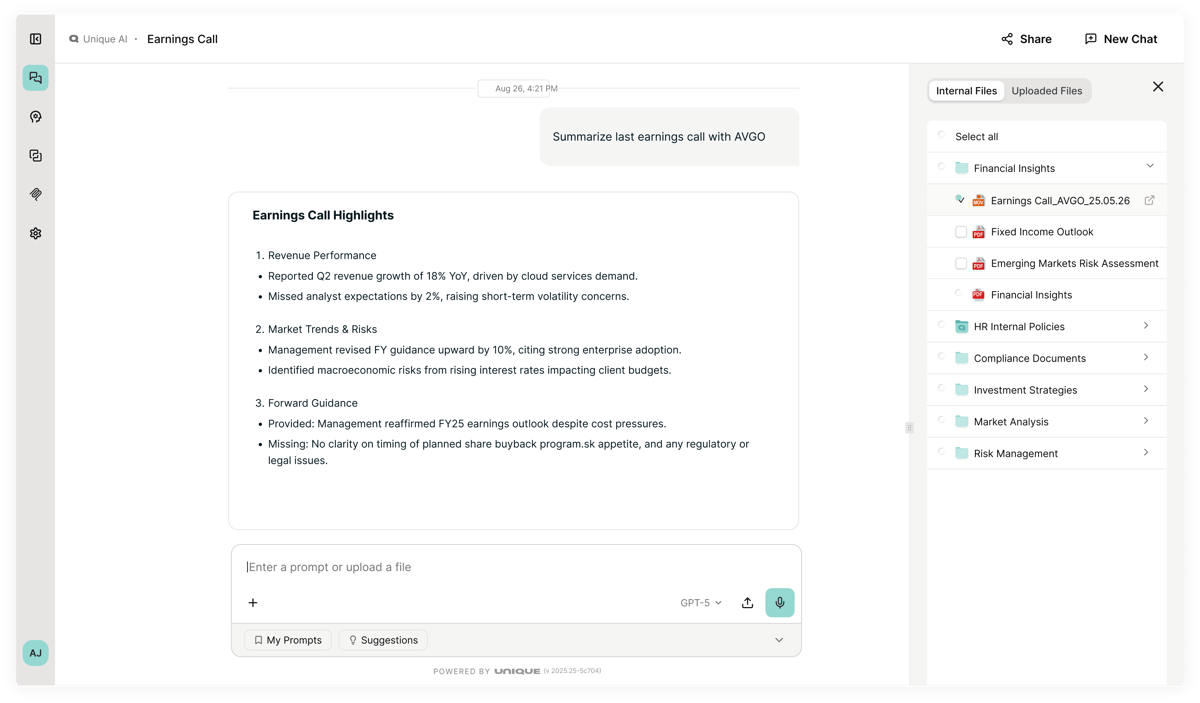Click the plus icon in prompt box
Screen dimensions: 1200x703
coord(253,603)
